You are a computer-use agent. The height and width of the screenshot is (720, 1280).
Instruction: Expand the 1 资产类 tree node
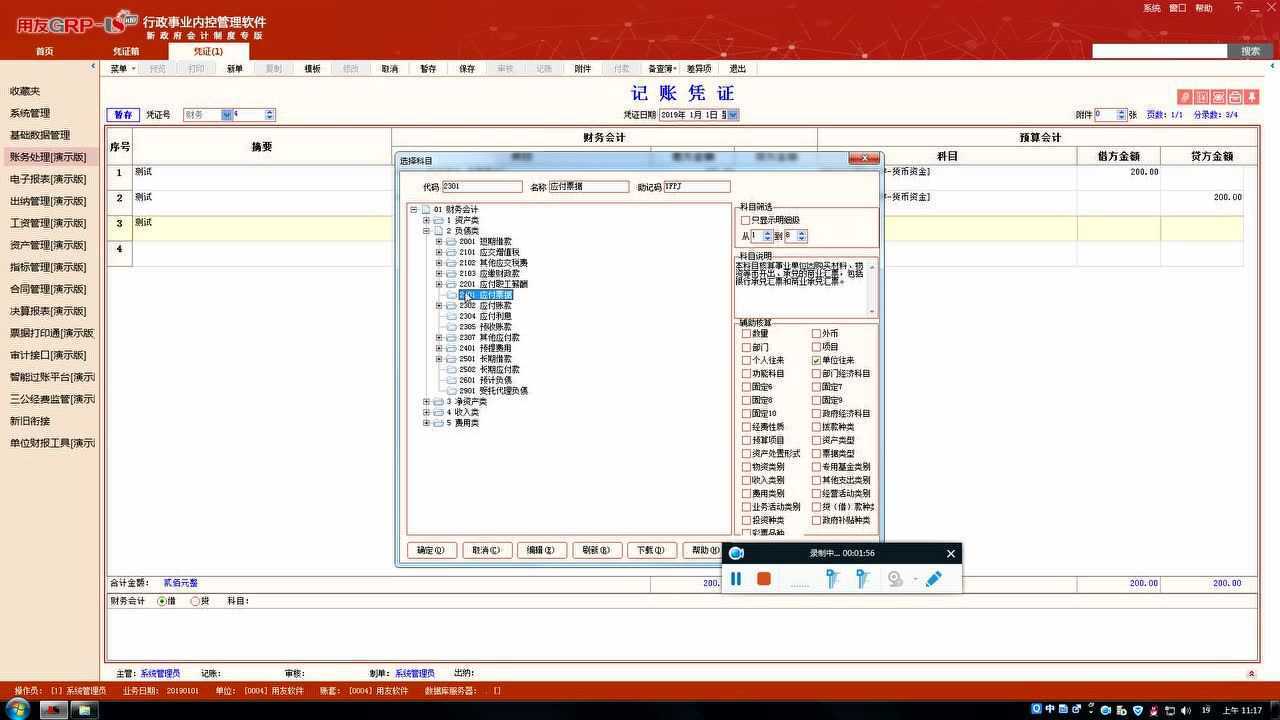426,220
